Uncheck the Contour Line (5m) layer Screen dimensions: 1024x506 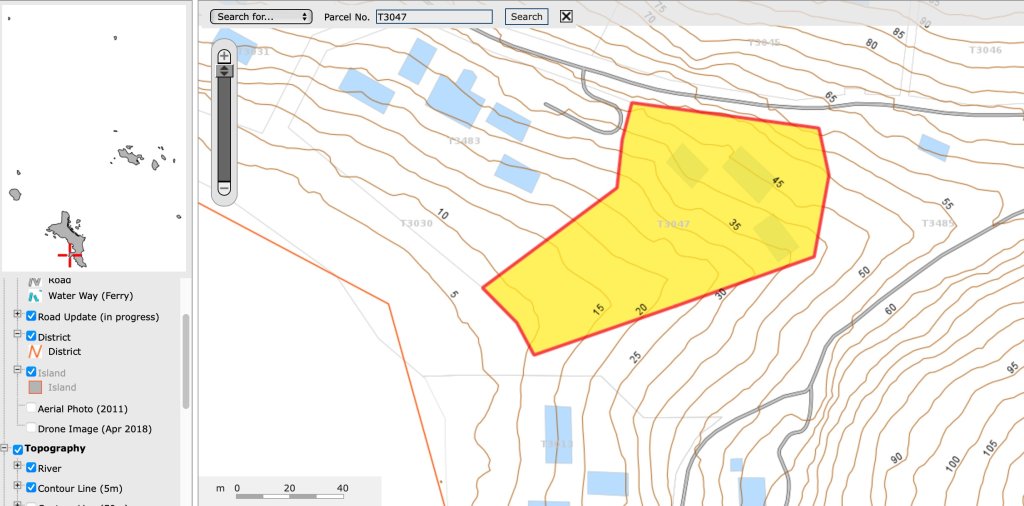(x=31, y=488)
